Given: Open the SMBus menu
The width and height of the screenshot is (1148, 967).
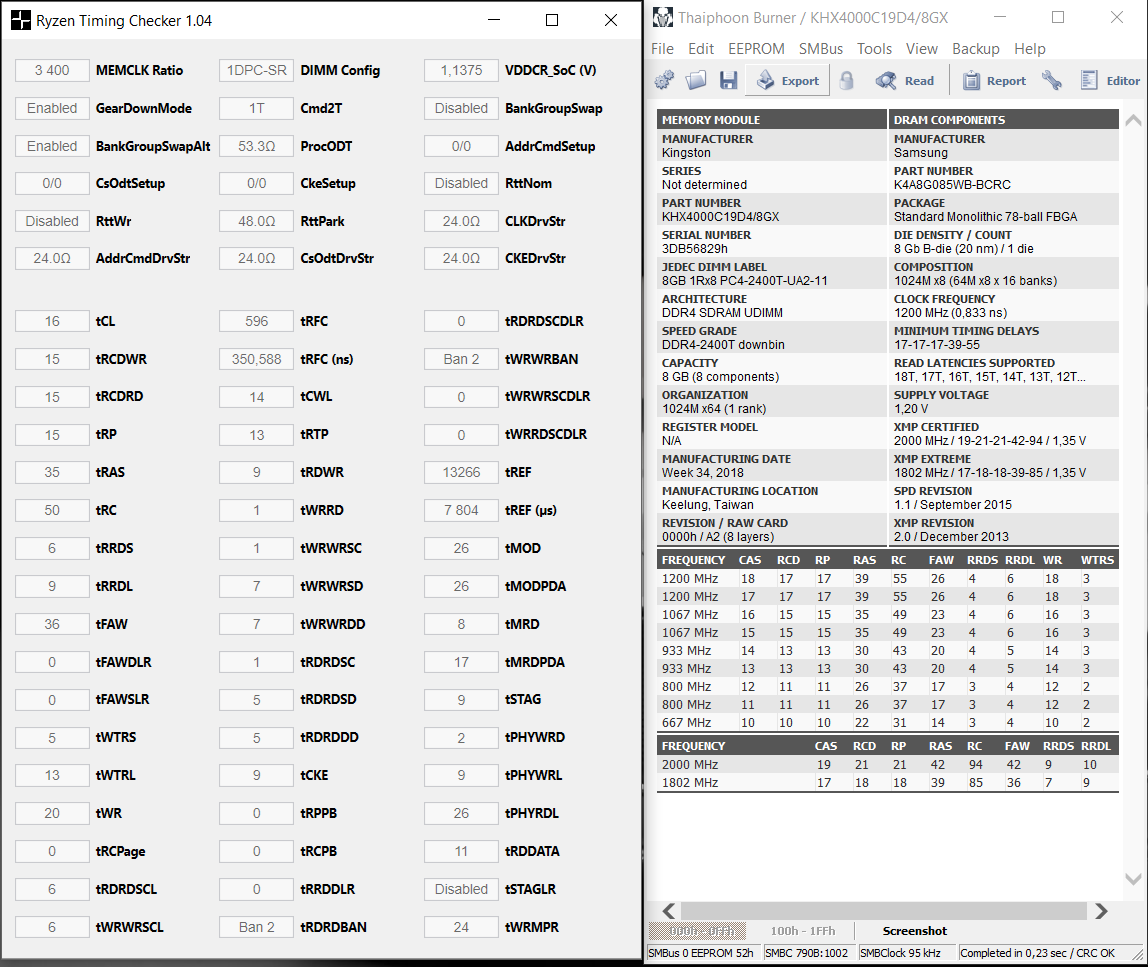Looking at the screenshot, I should [x=821, y=49].
